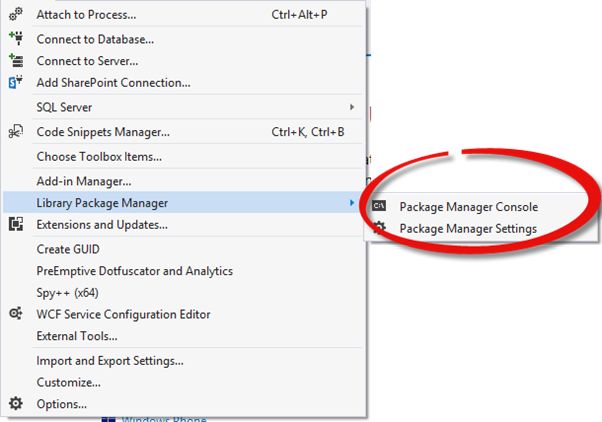The width and height of the screenshot is (602, 422).
Task: Click the SharePoint connection icon
Action: point(15,83)
